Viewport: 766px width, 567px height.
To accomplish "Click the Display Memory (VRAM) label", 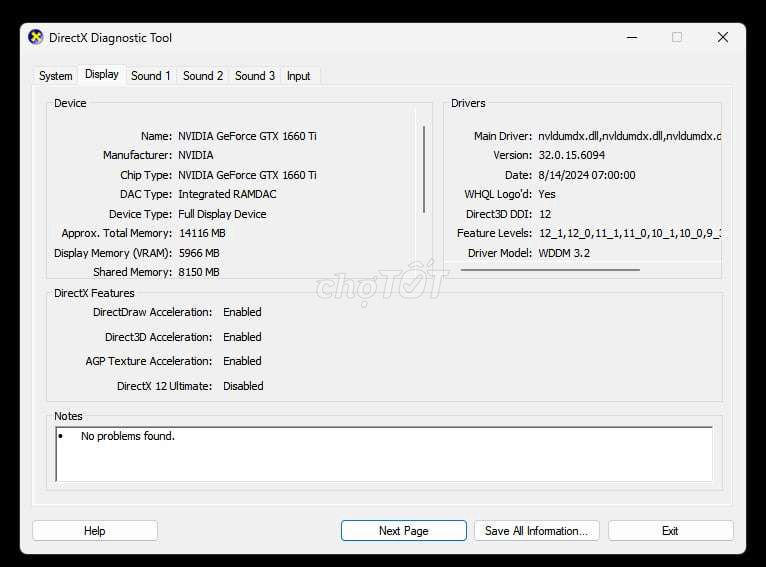I will 113,253.
